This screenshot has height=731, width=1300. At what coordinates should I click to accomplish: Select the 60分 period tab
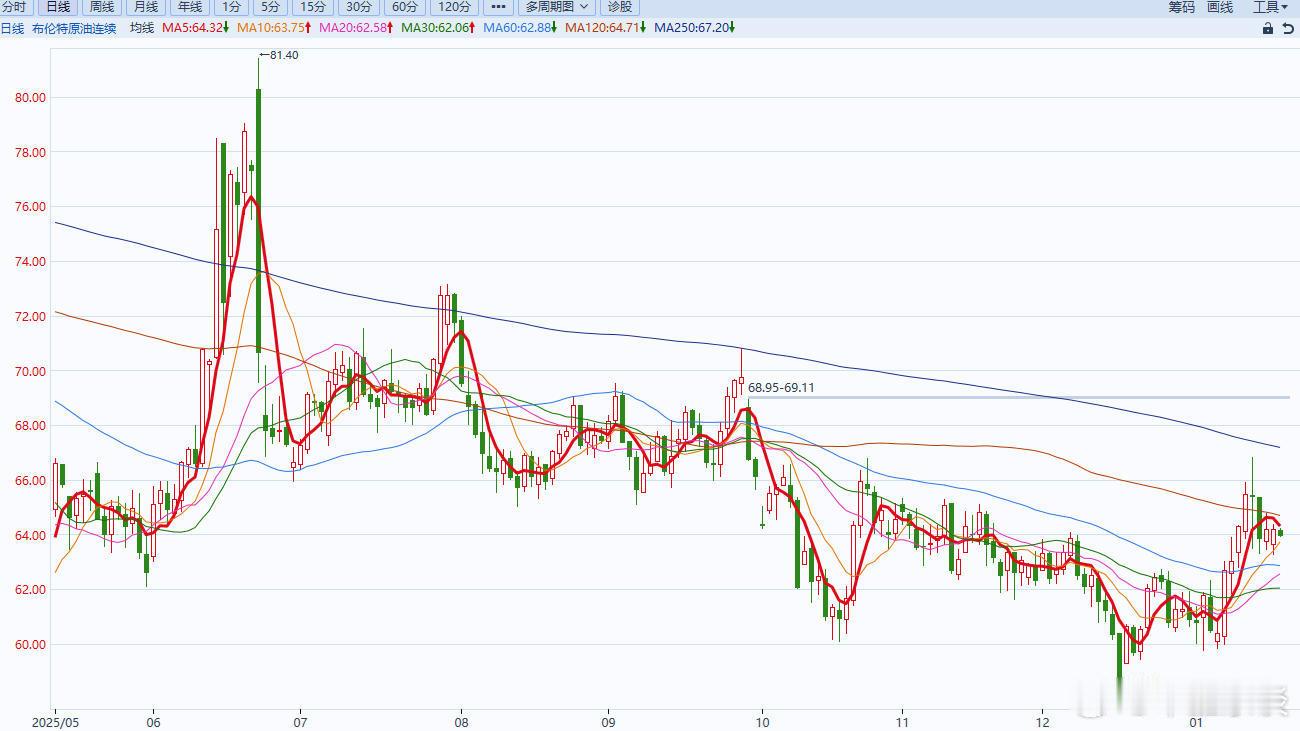(x=405, y=6)
